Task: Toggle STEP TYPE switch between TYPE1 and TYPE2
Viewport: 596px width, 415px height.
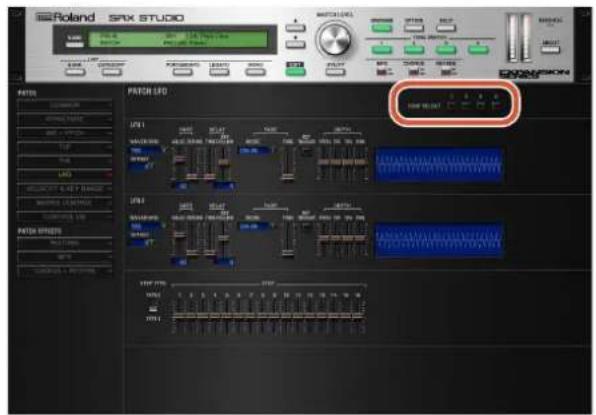Action: [x=153, y=308]
